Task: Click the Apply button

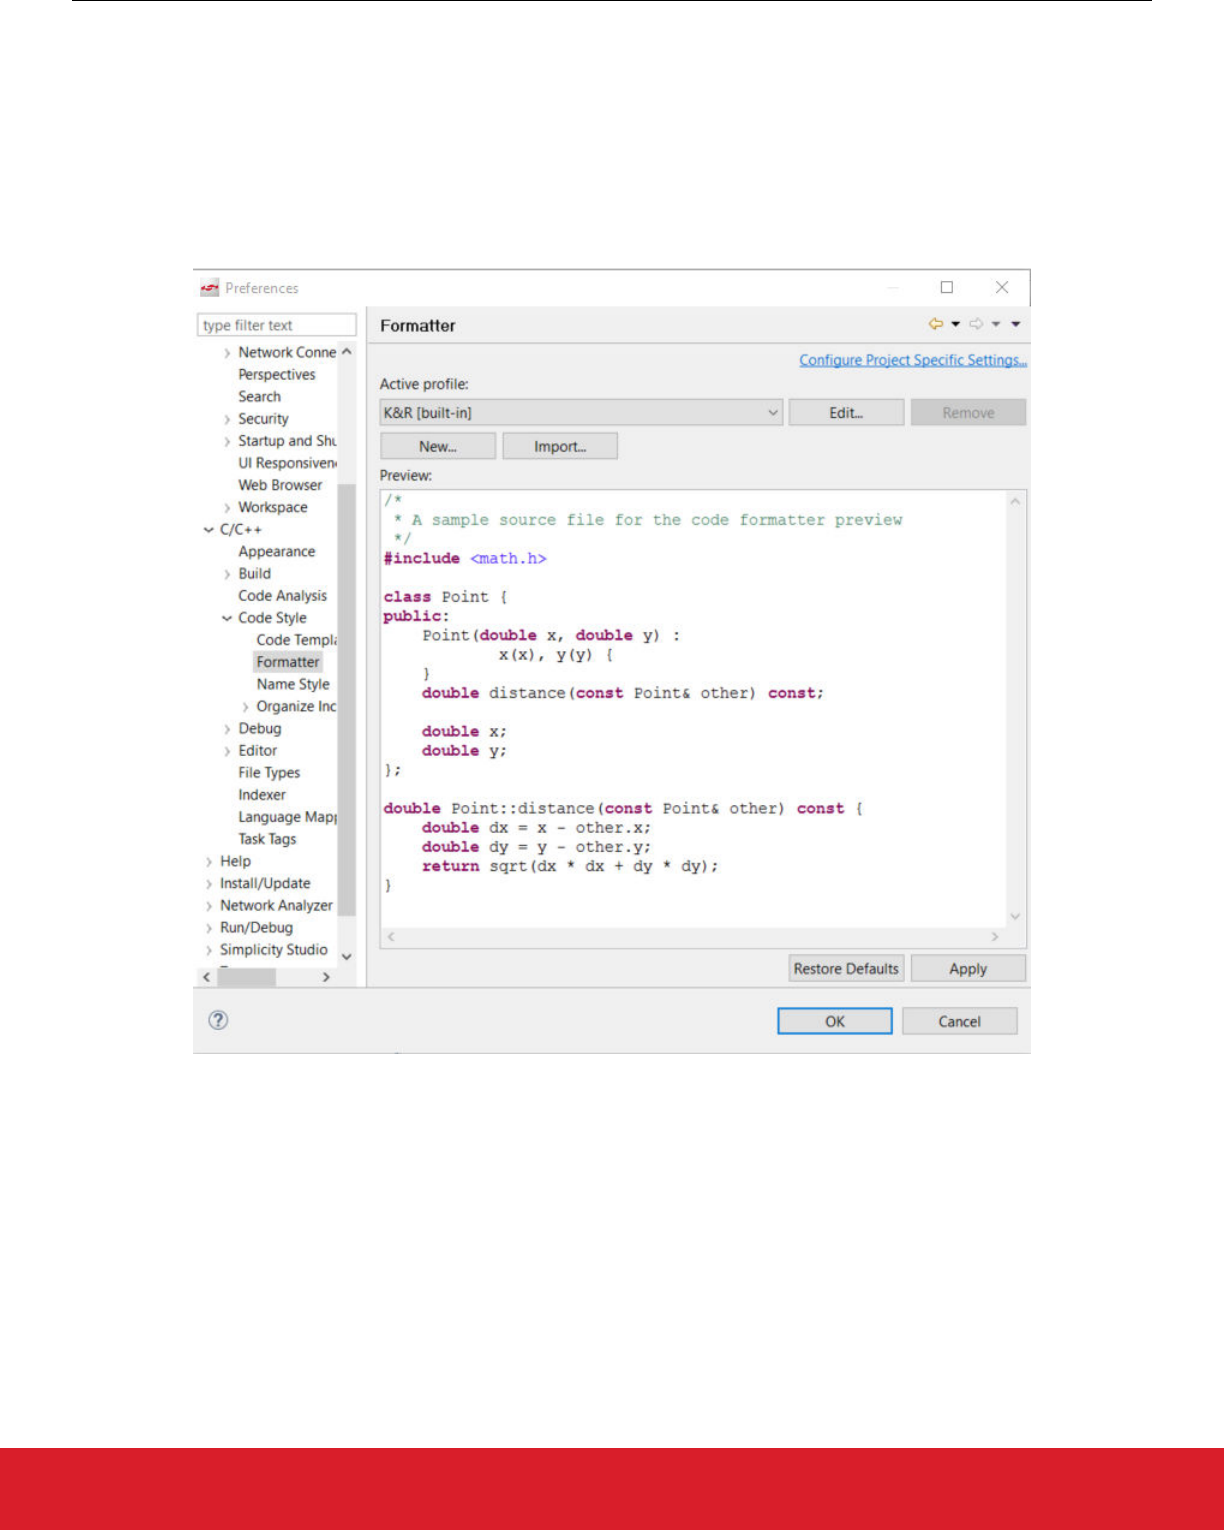Action: click(x=968, y=968)
